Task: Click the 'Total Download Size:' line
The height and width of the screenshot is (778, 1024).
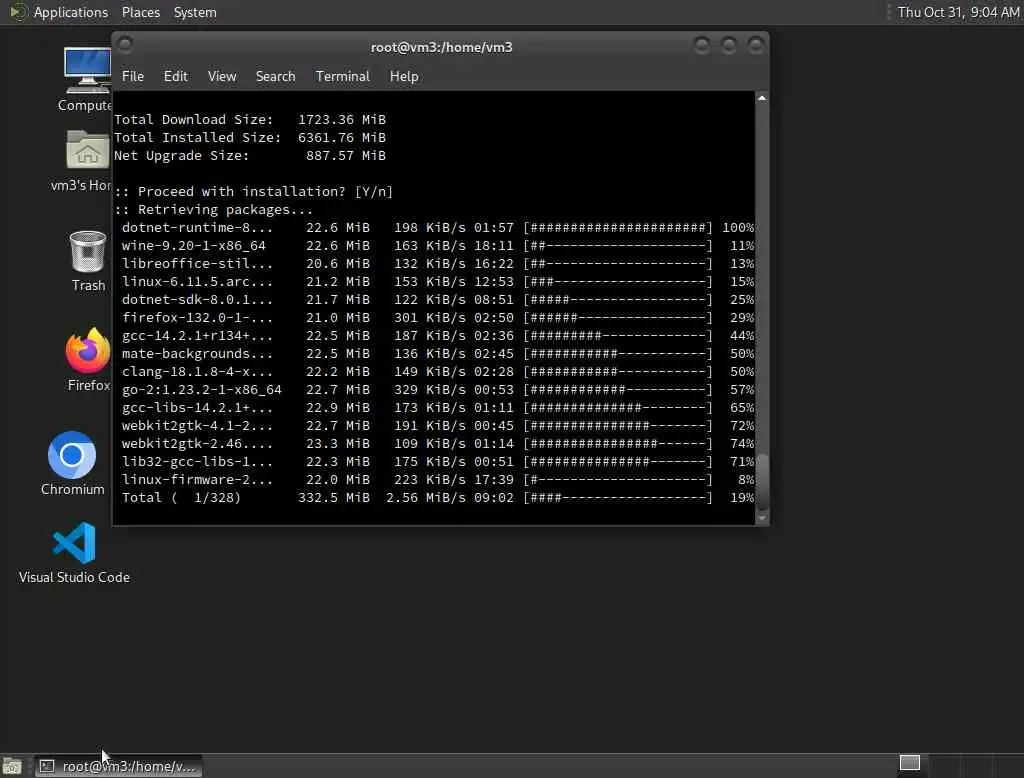Action: click(250, 120)
